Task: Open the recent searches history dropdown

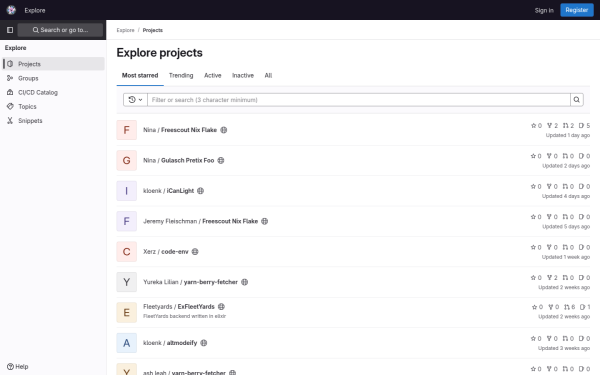Action: 135,100
